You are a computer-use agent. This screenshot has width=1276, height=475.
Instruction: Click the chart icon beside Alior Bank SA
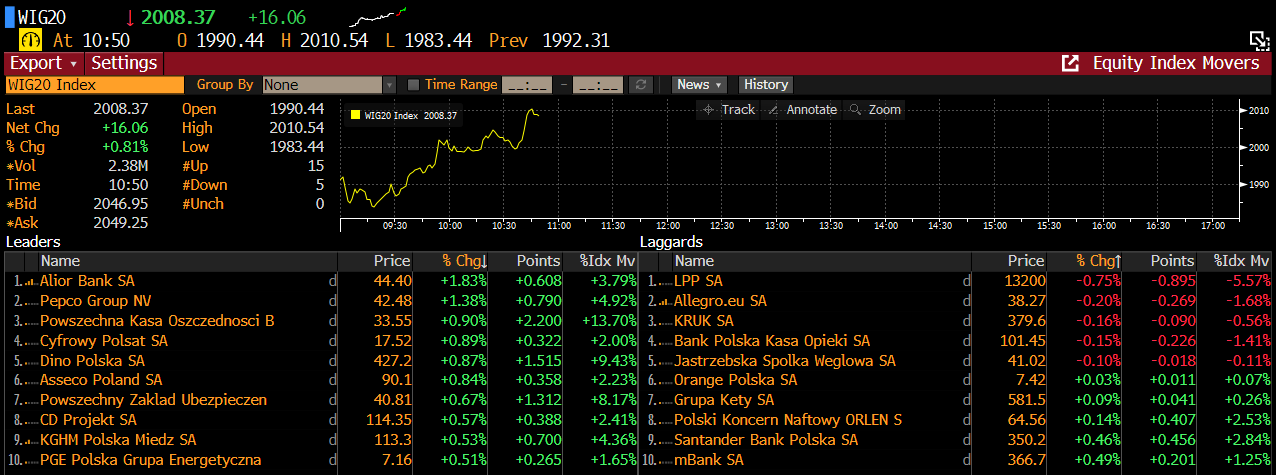tap(30, 282)
